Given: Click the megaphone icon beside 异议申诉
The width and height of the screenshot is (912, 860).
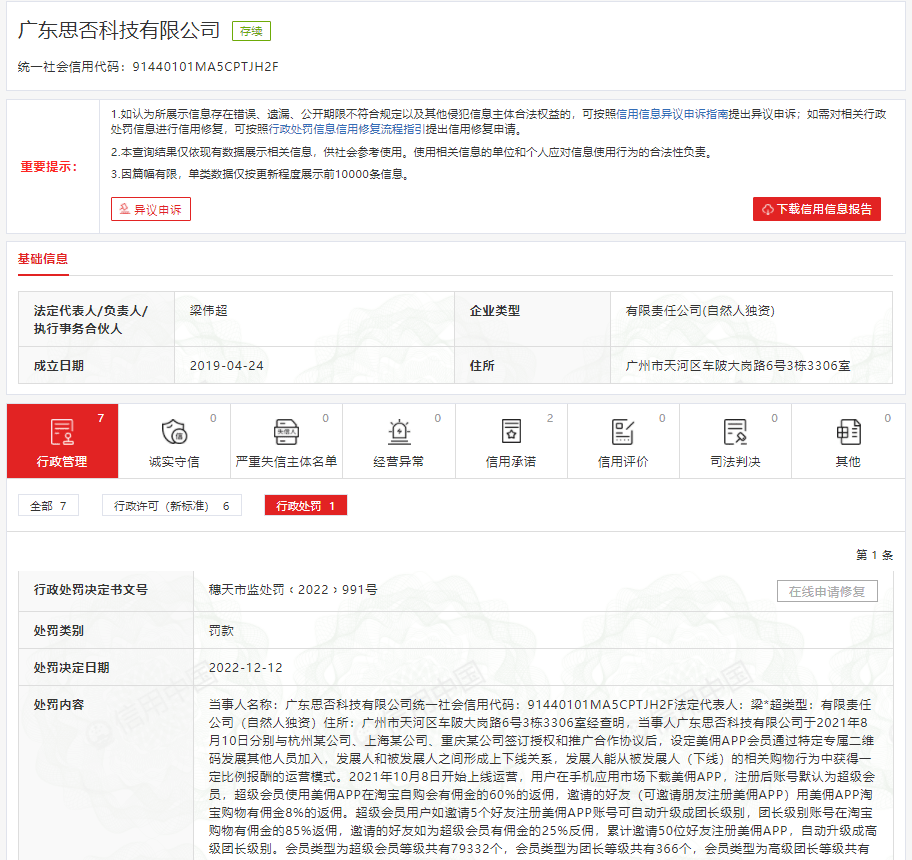Looking at the screenshot, I should [125, 209].
